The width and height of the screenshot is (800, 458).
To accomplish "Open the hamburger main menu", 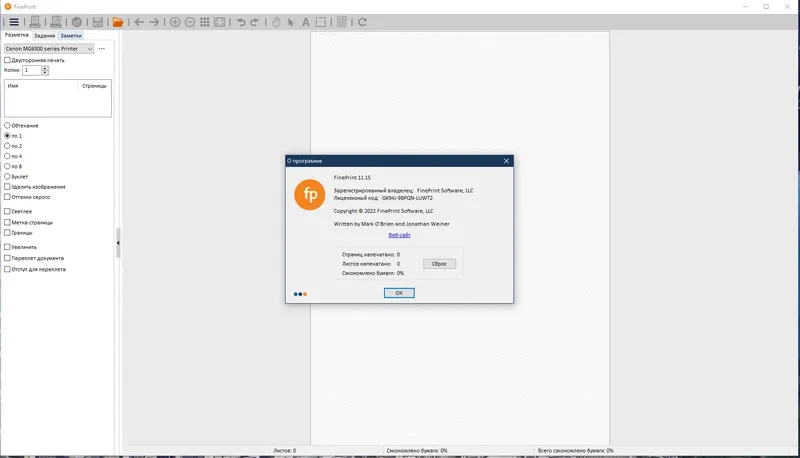I will pyautogui.click(x=14, y=22).
